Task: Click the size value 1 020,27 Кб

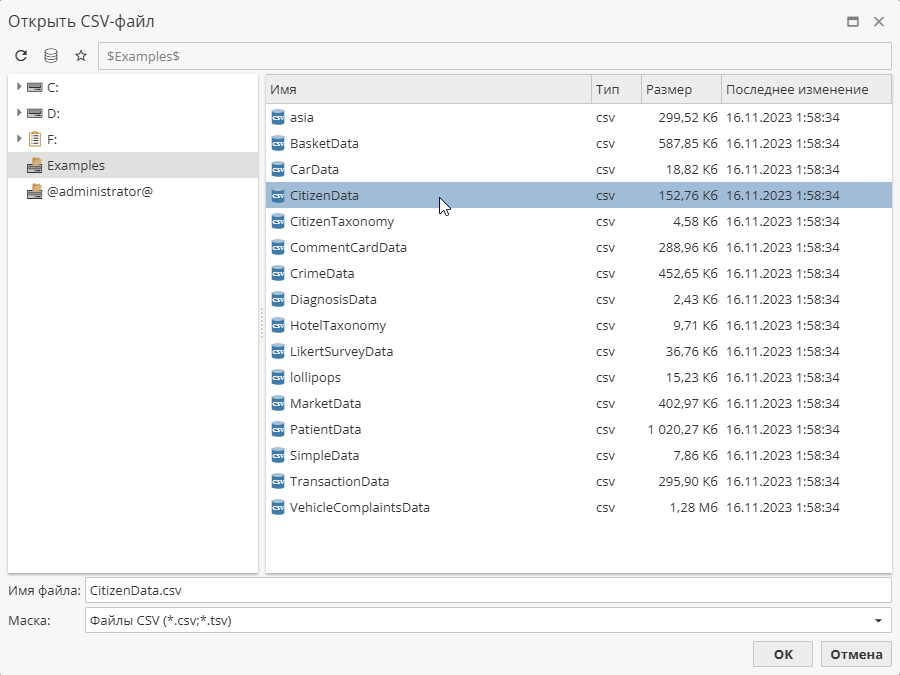Action: click(x=682, y=429)
